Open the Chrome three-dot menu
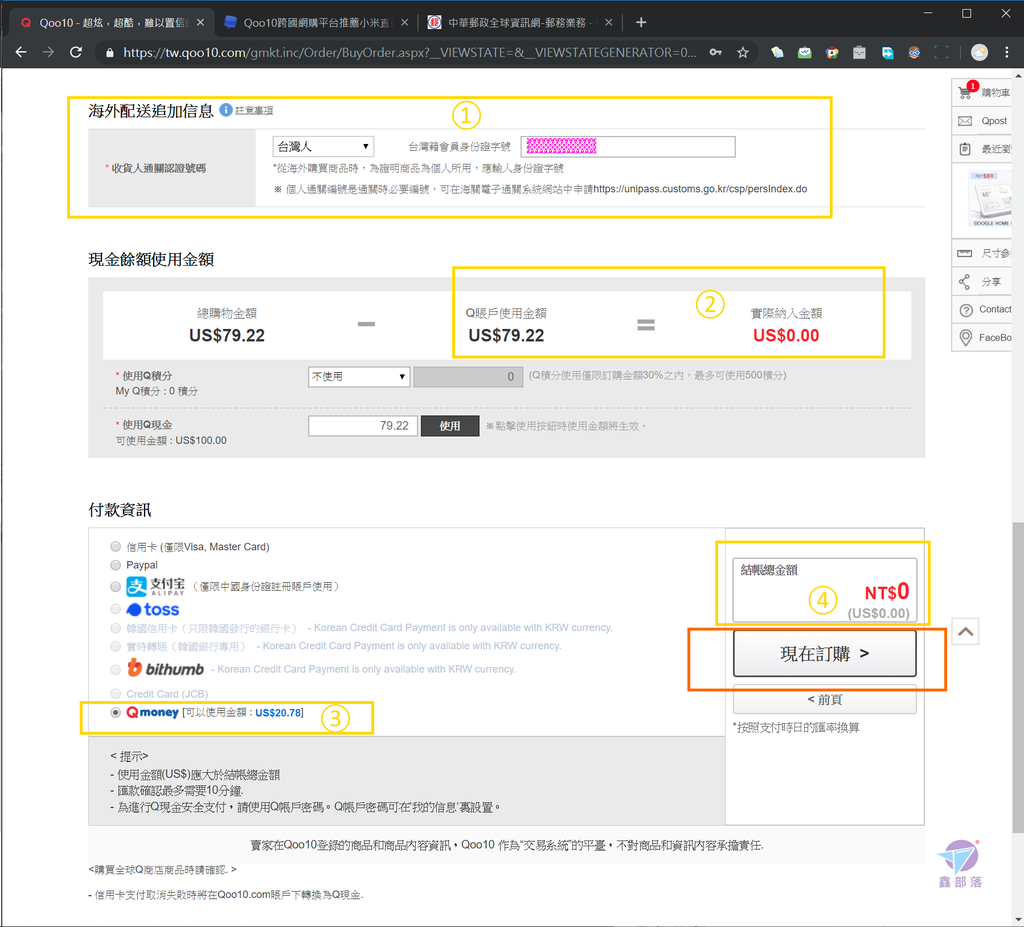The height and width of the screenshot is (927, 1024). click(1006, 52)
